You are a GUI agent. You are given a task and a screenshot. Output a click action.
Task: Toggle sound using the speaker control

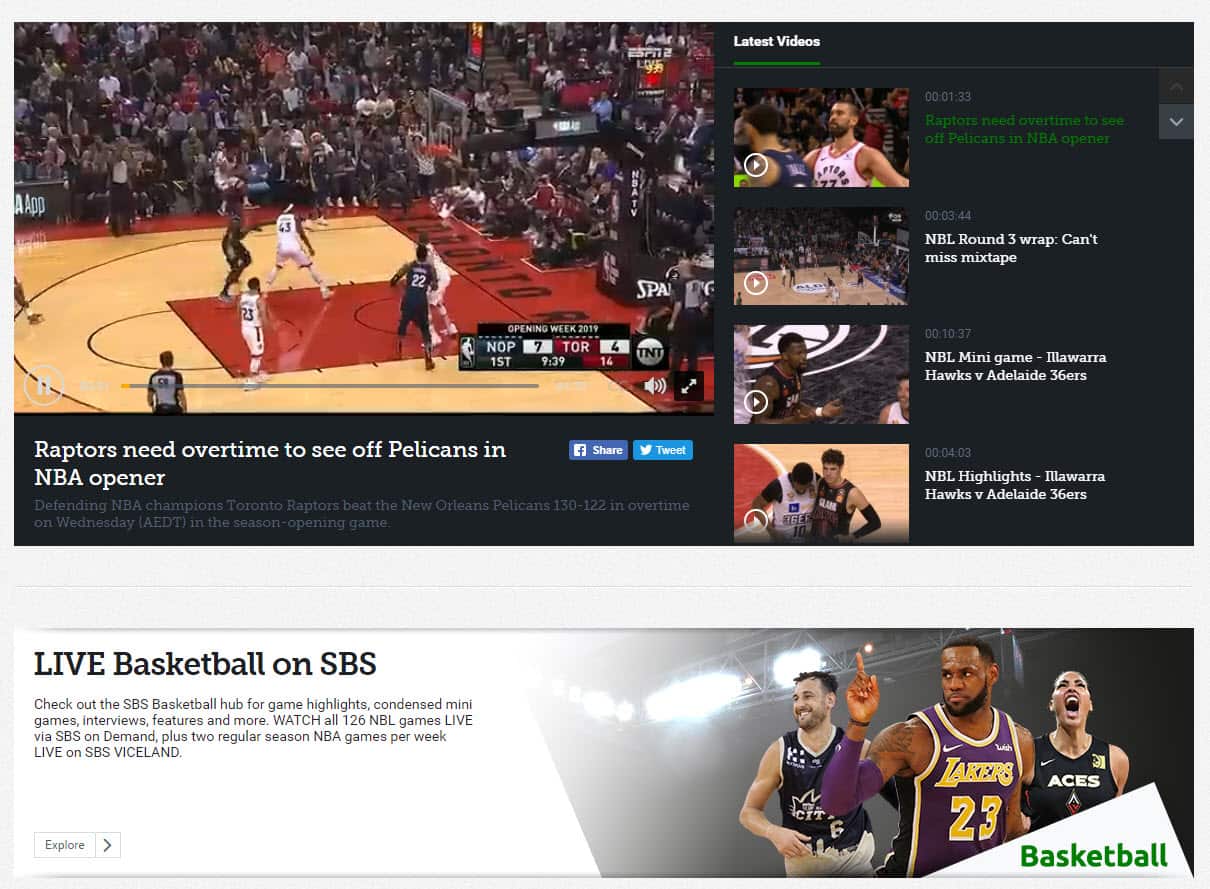(654, 384)
